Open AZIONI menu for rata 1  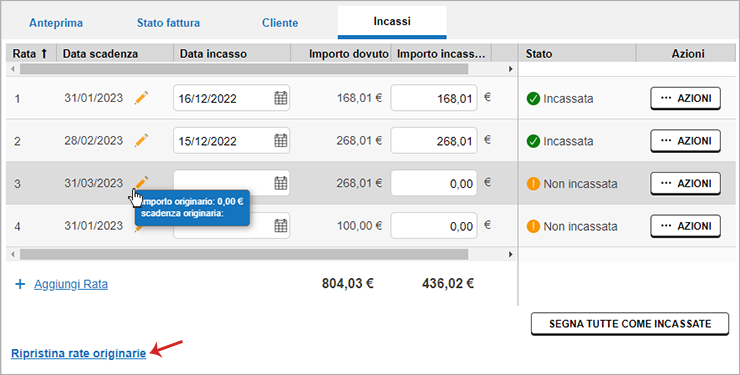685,98
